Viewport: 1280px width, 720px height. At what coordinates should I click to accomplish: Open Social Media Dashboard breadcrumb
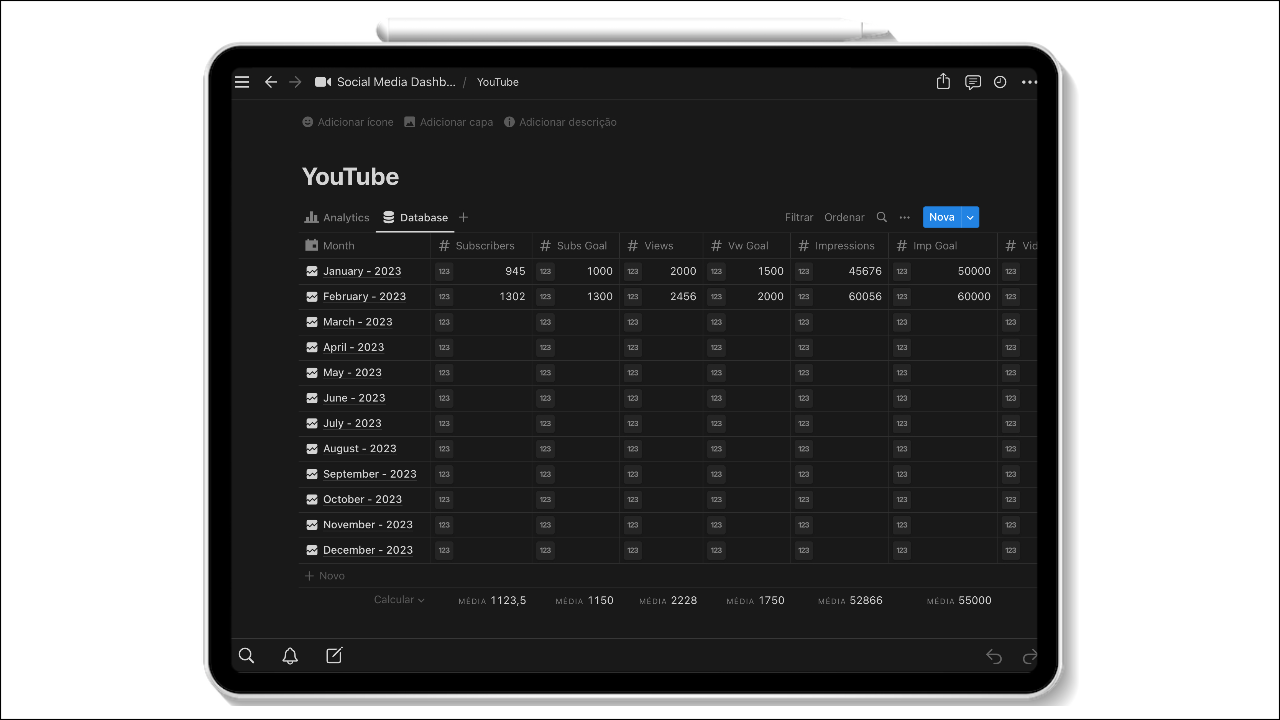point(396,82)
